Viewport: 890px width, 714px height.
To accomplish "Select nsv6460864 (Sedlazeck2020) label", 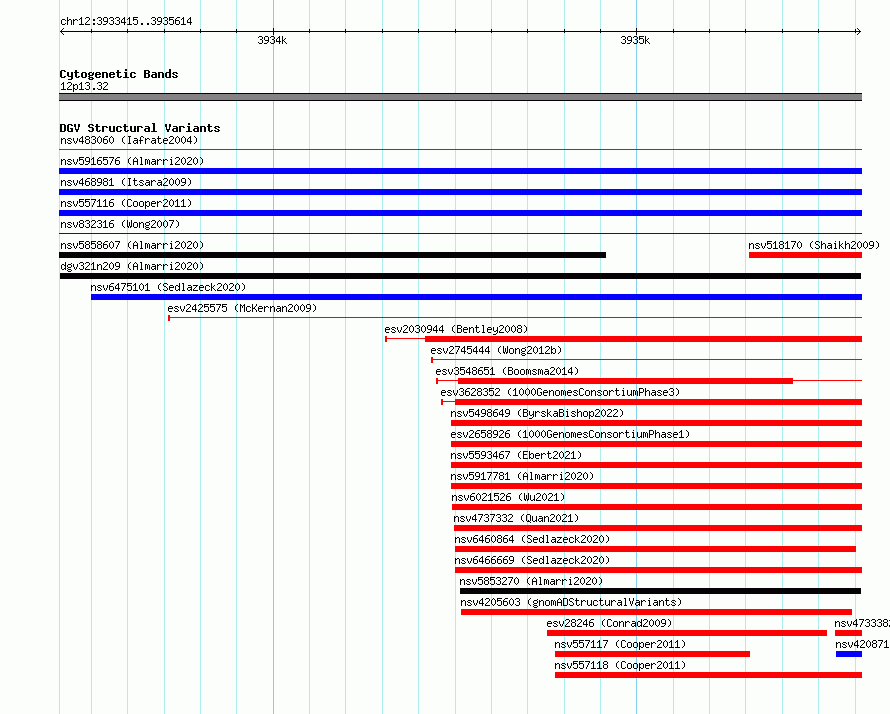I will click(x=532, y=539).
